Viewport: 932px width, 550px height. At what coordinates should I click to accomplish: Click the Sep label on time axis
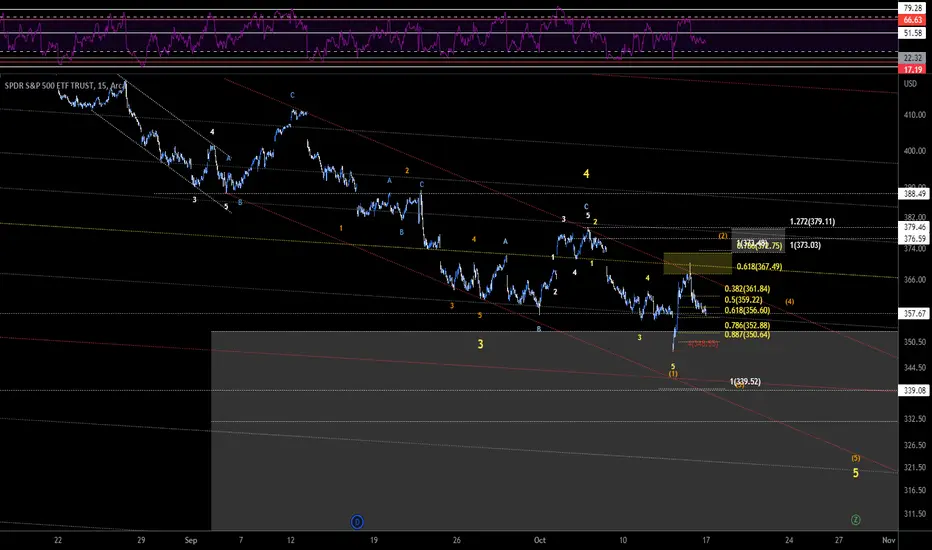pyautogui.click(x=191, y=540)
